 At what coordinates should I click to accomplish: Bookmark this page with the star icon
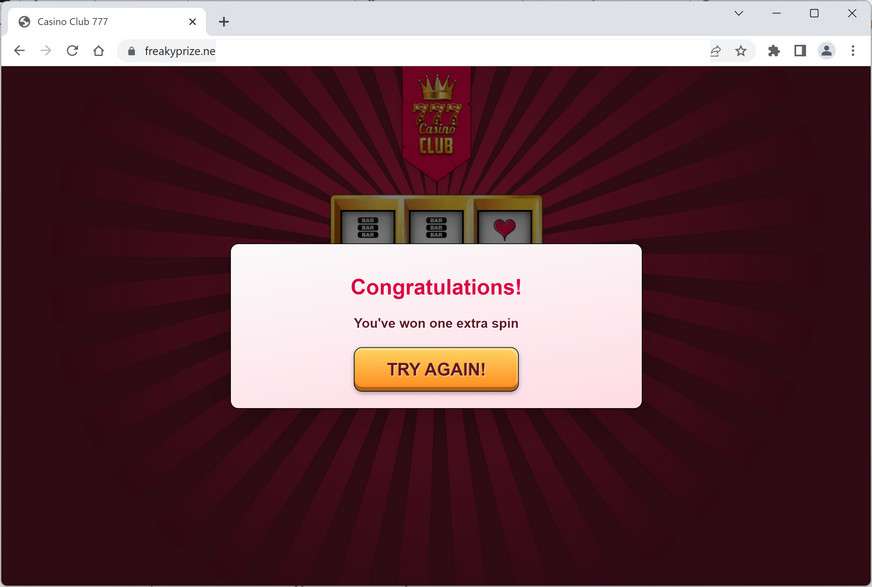coord(741,51)
